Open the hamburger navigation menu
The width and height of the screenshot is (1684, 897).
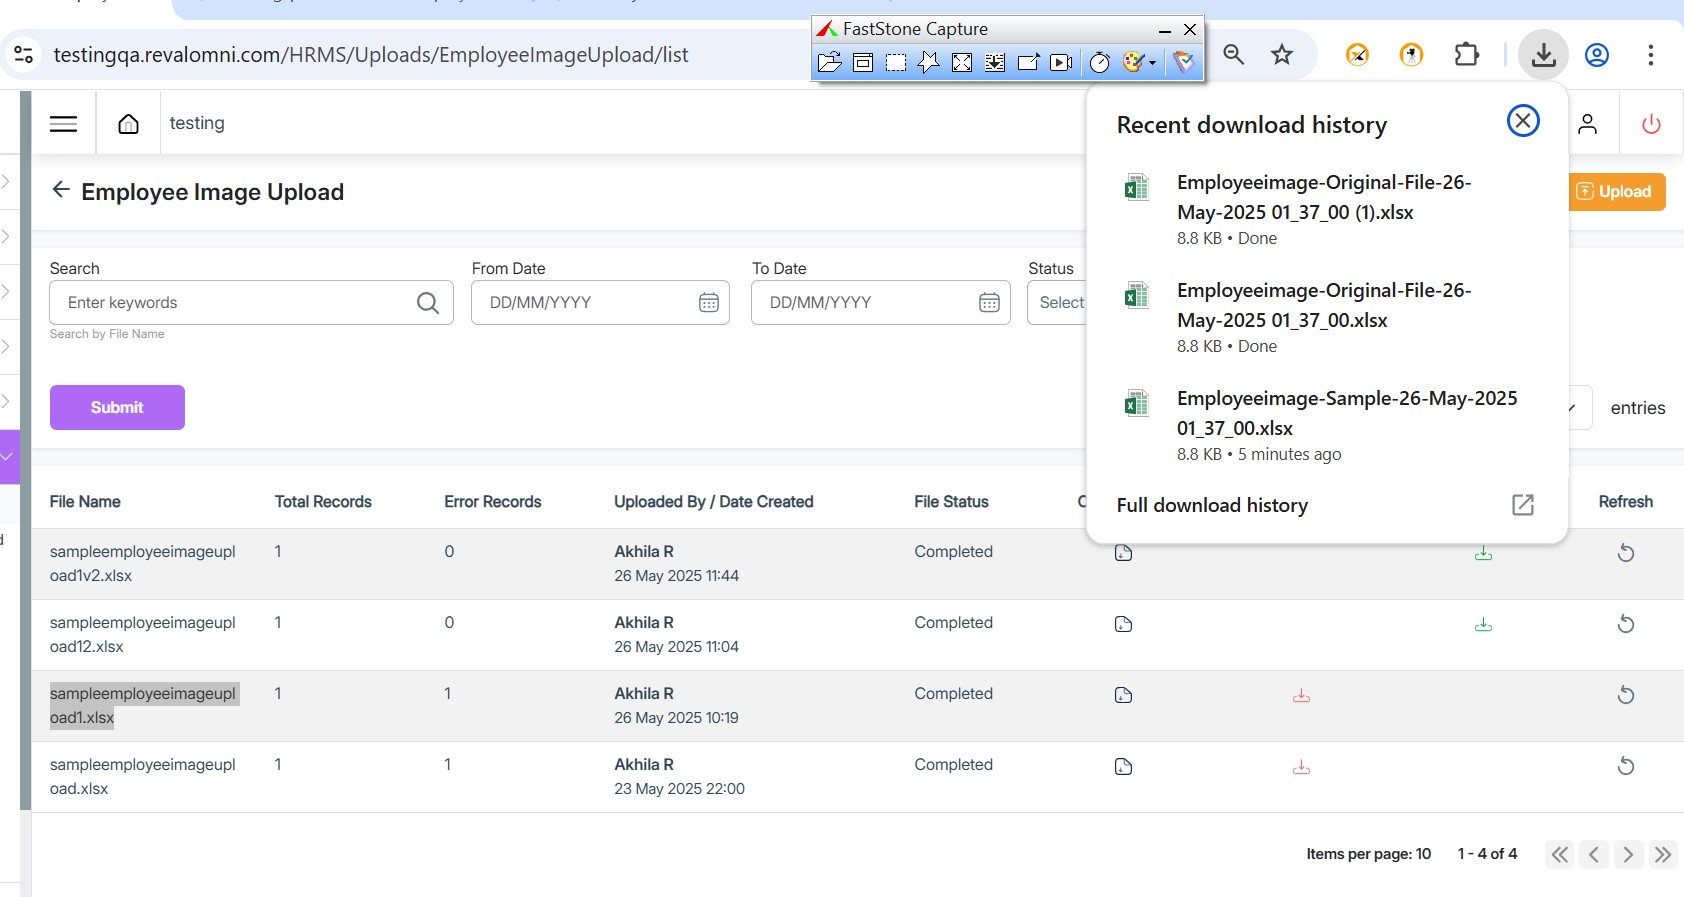click(x=64, y=124)
